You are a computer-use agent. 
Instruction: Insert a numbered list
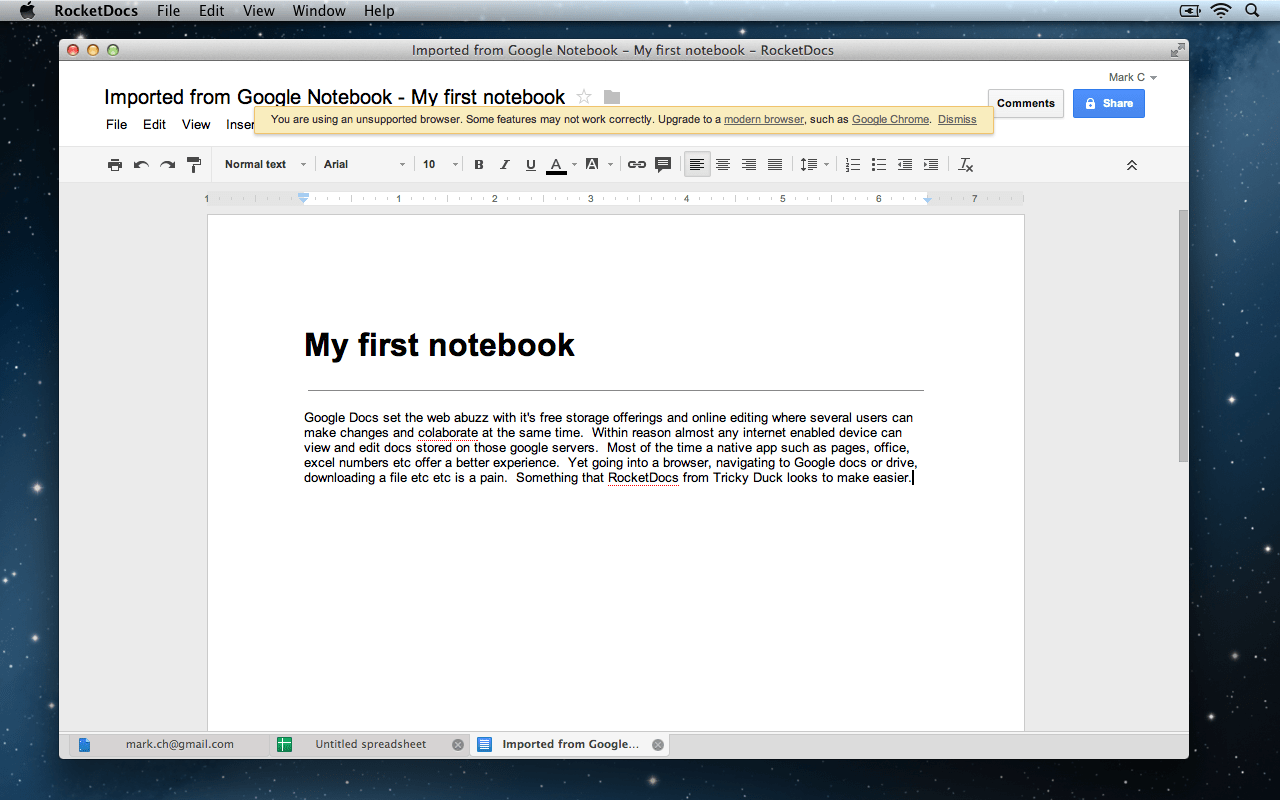click(x=853, y=165)
